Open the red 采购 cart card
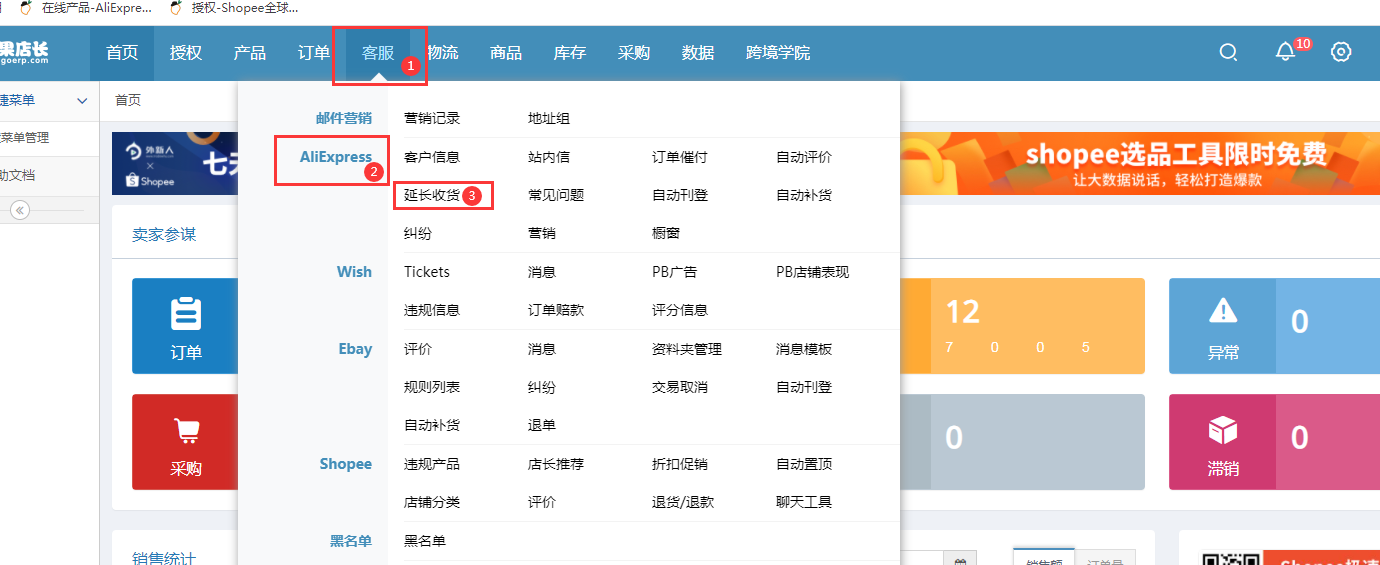The width and height of the screenshot is (1380, 565). click(x=186, y=442)
